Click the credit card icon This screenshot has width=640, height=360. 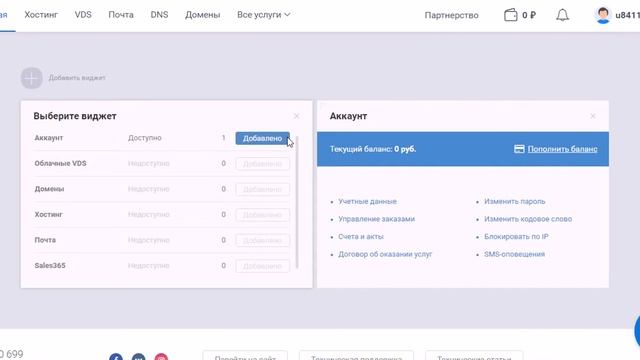(x=519, y=149)
